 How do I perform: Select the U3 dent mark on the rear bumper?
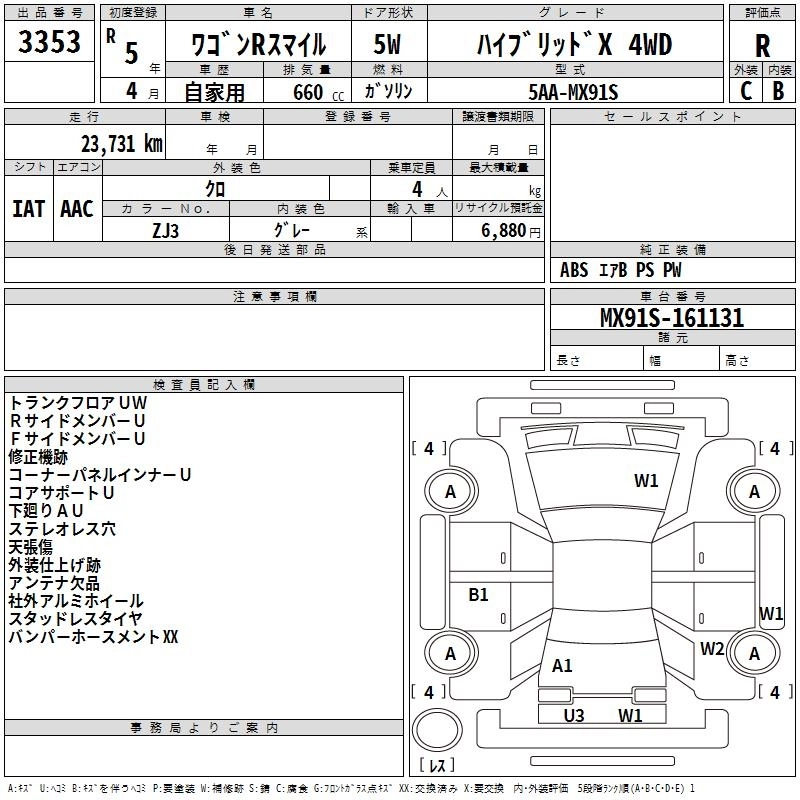pos(574,715)
